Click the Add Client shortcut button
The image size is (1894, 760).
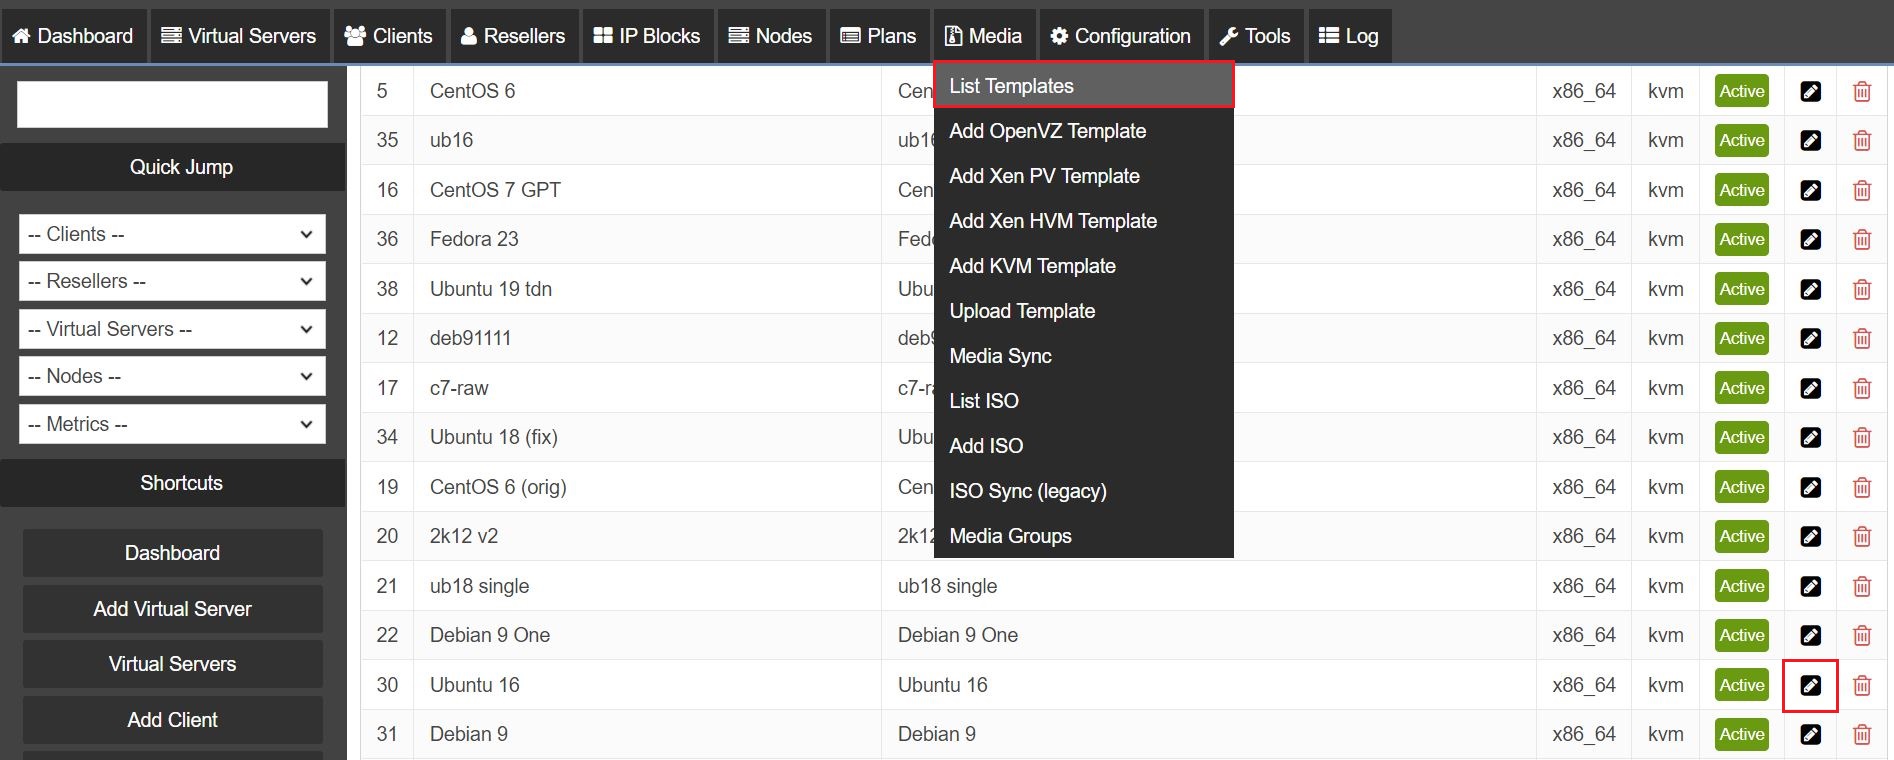[172, 720]
